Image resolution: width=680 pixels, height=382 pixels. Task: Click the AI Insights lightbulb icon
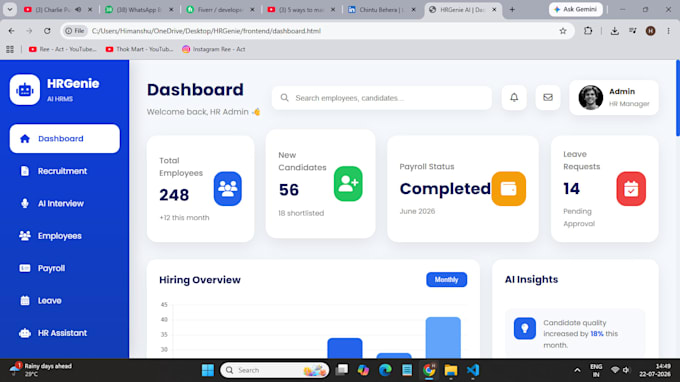coord(525,328)
